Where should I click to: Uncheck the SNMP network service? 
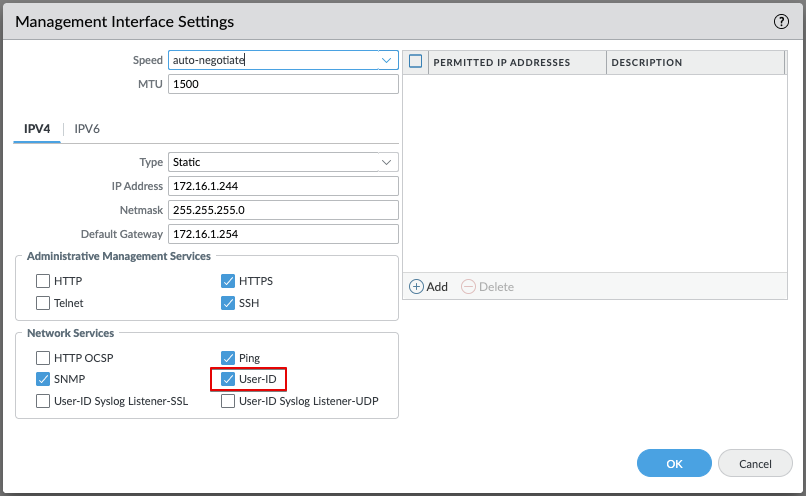click(43, 379)
